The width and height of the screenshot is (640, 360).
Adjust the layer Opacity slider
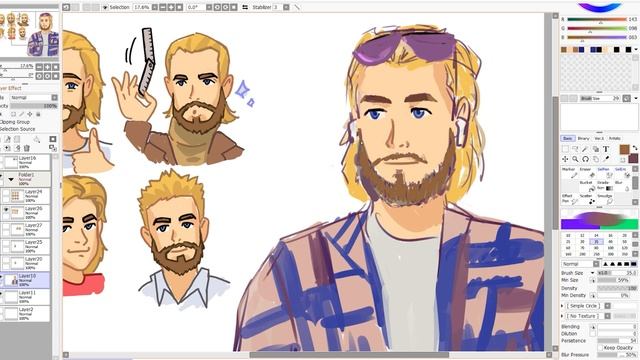(34, 106)
